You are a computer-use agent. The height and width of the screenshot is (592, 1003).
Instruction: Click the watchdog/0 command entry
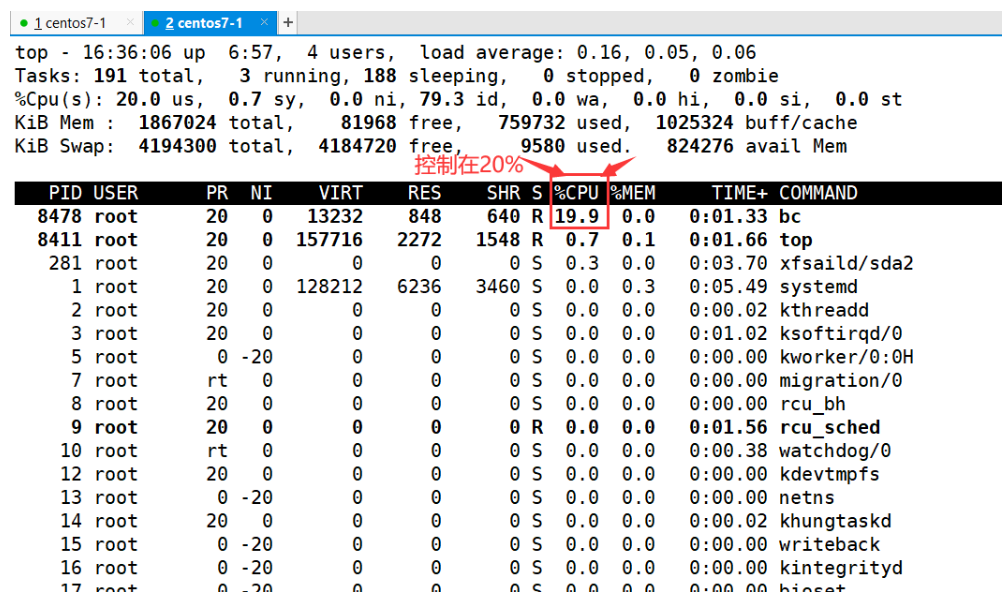coord(835,451)
